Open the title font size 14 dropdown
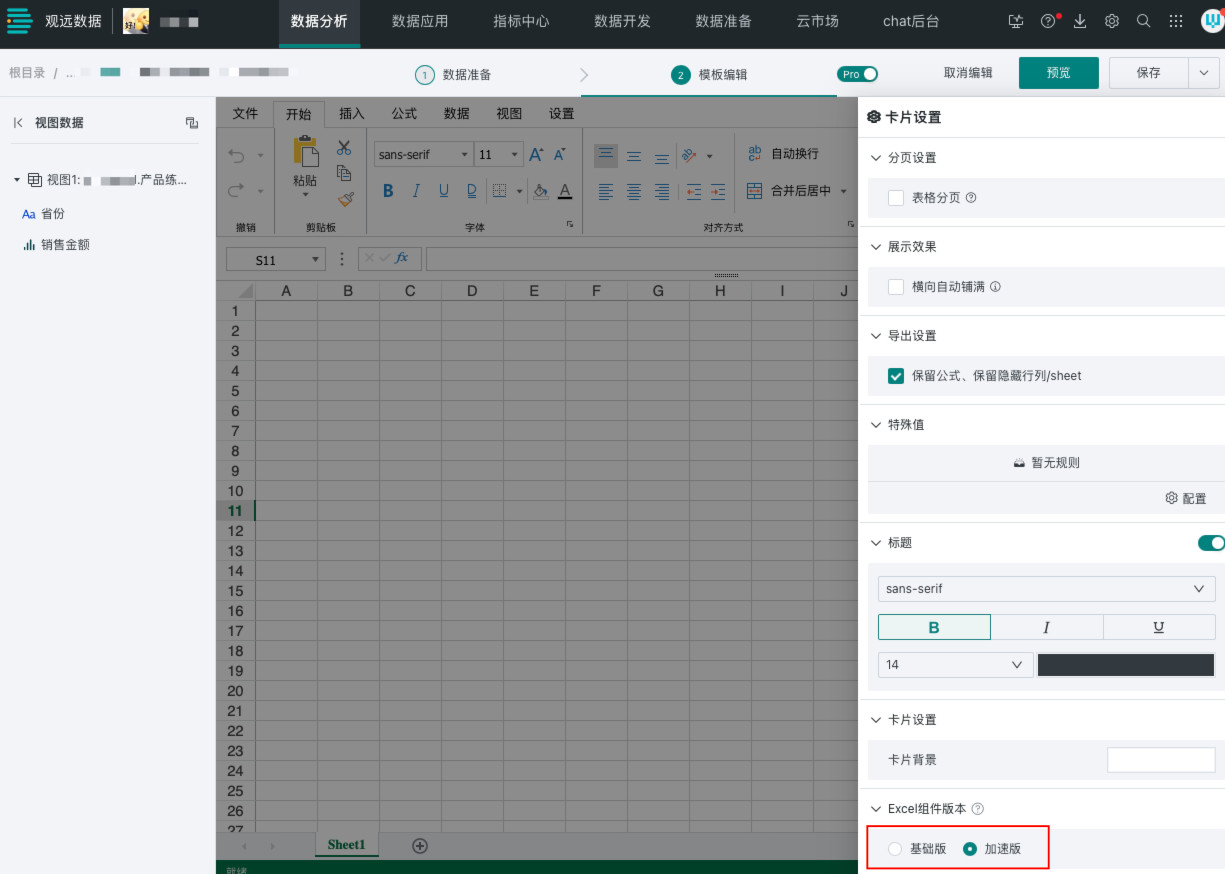 pyautogui.click(x=955, y=665)
